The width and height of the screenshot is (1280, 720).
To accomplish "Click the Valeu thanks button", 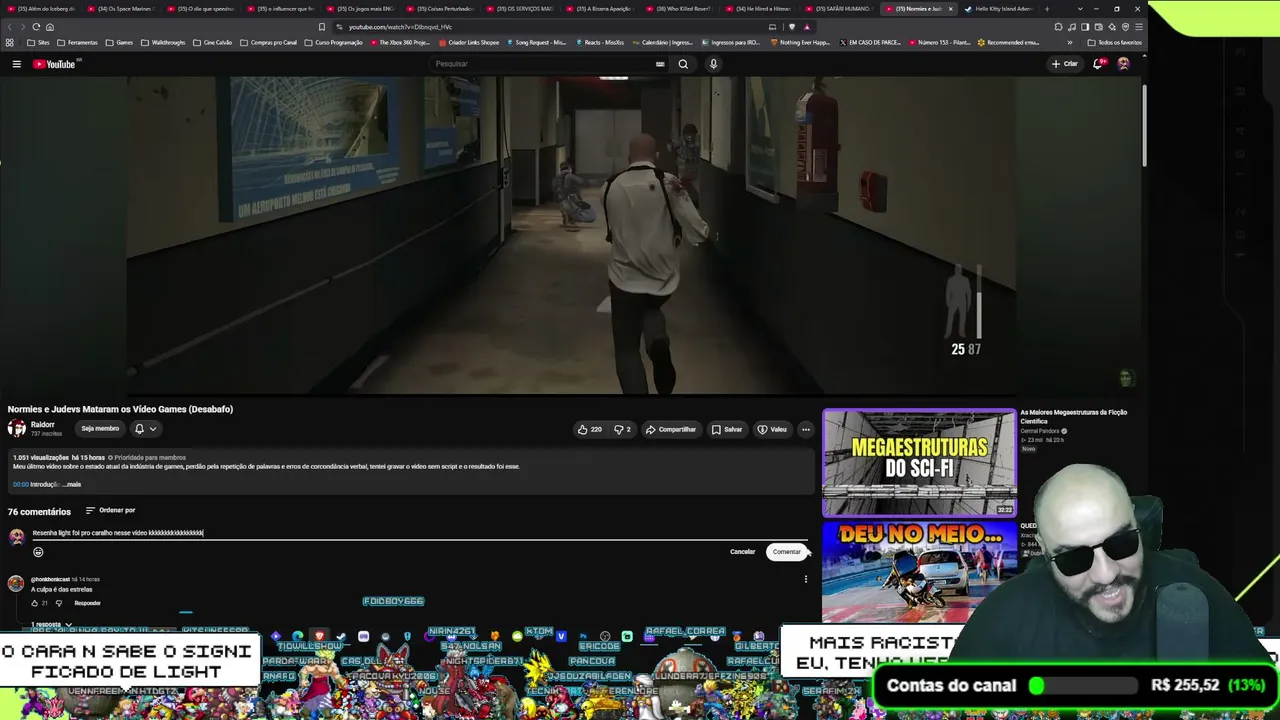I will coord(772,429).
